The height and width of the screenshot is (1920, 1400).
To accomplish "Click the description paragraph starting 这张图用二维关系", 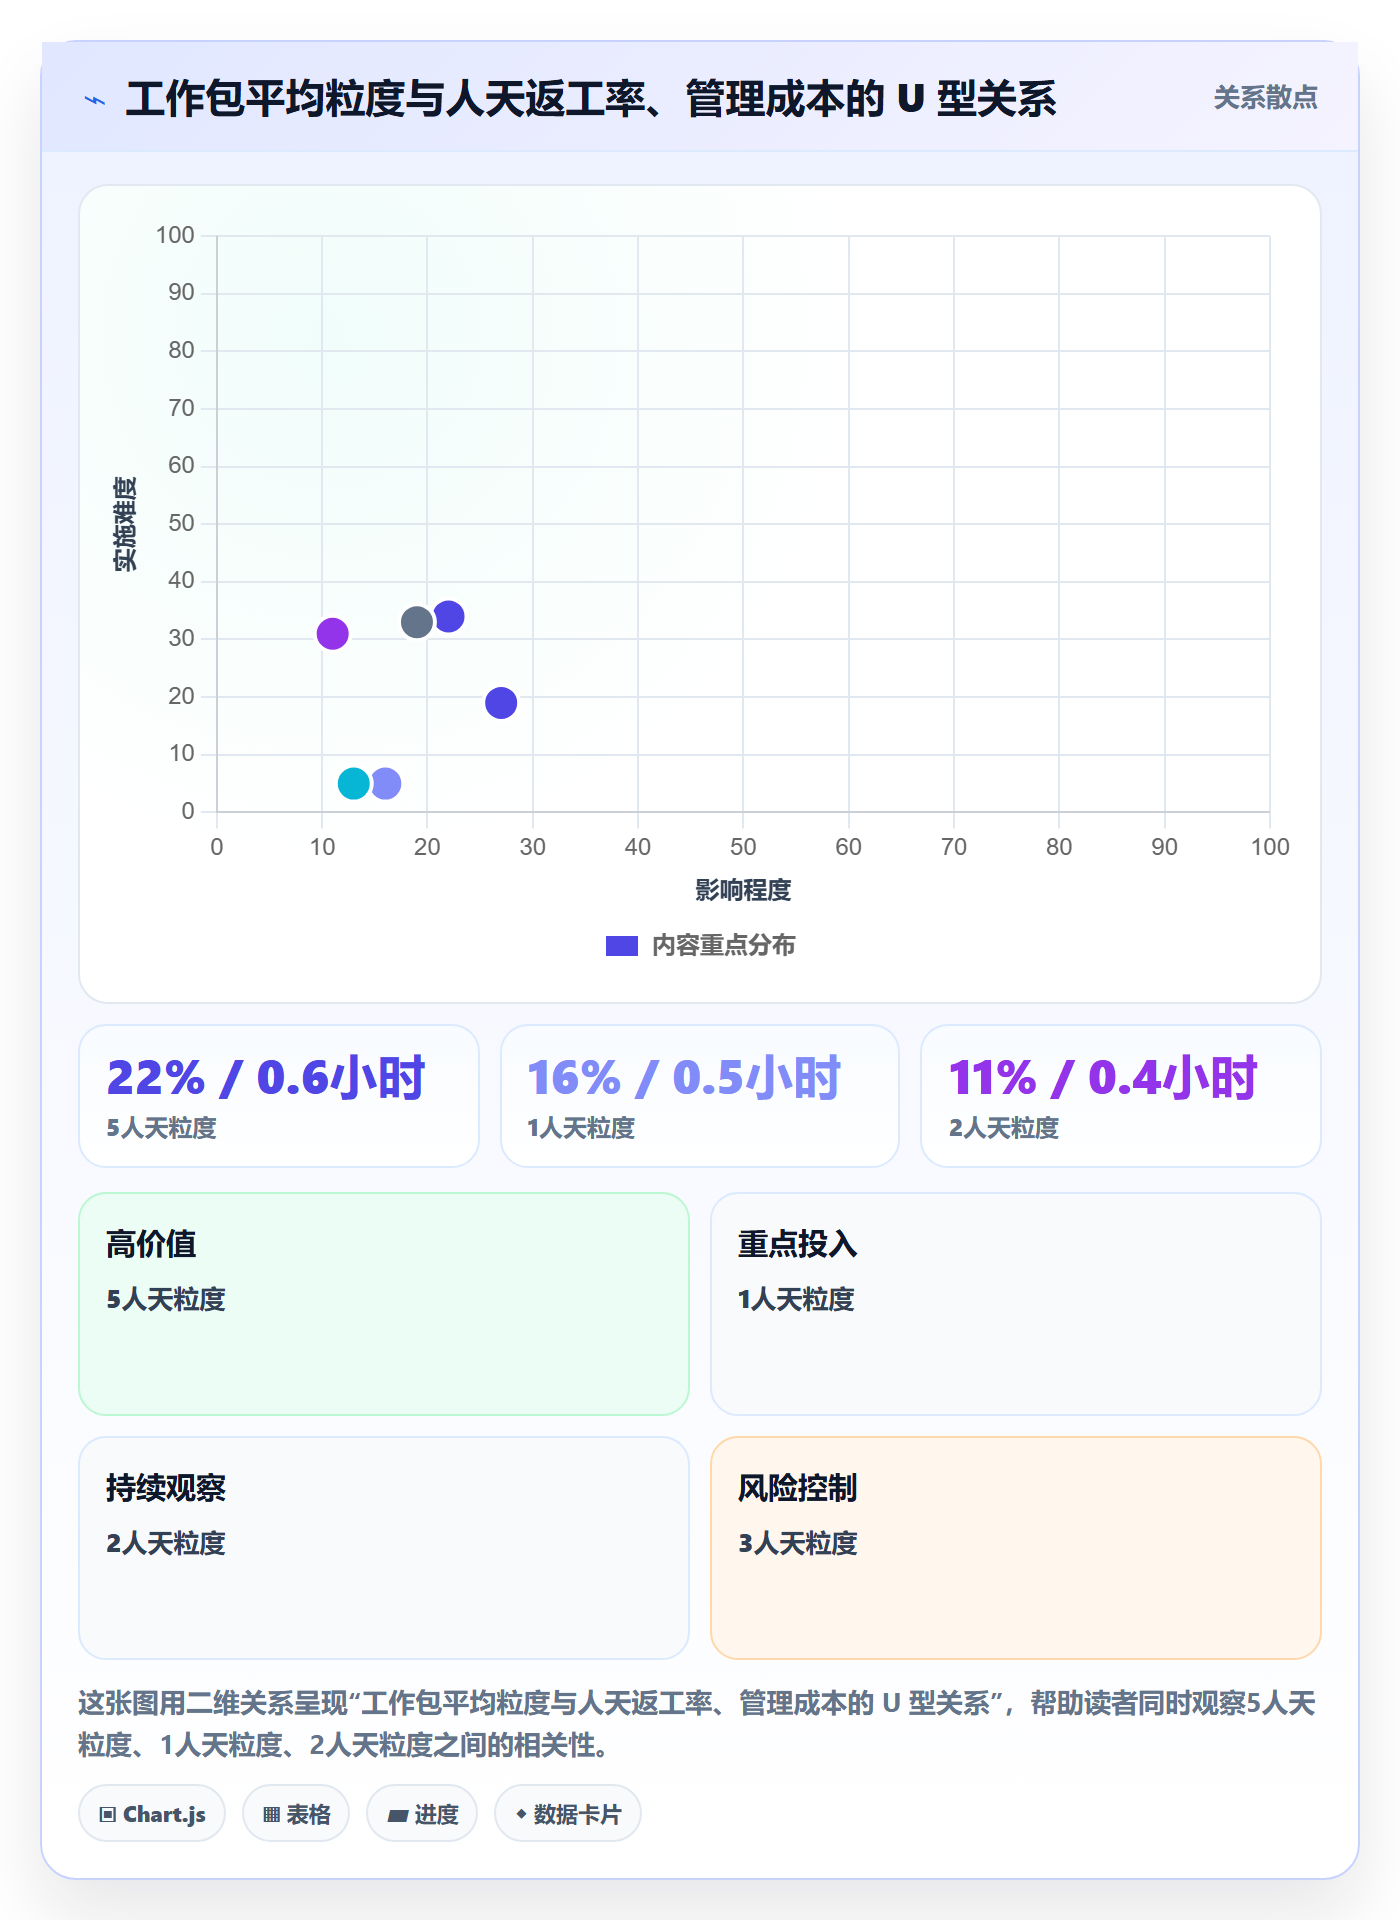I will (697, 1724).
